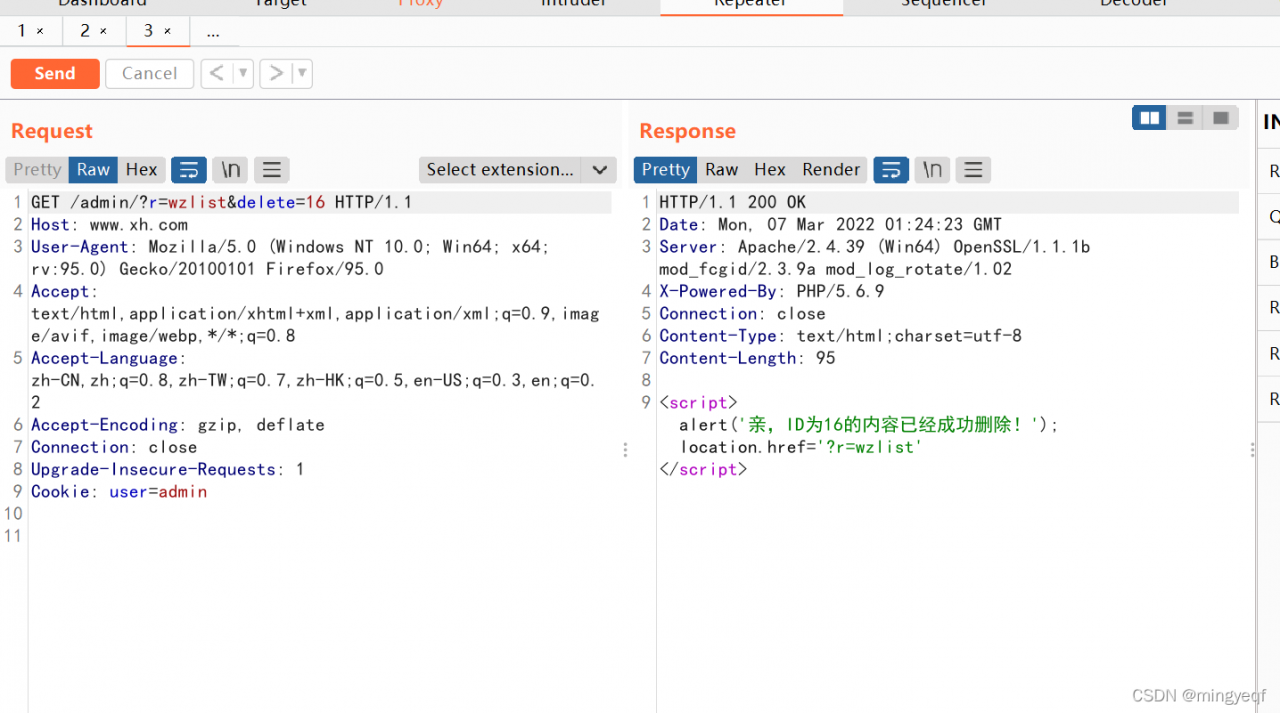Click the alert message line in response
This screenshot has width=1280, height=713.
pyautogui.click(x=868, y=425)
